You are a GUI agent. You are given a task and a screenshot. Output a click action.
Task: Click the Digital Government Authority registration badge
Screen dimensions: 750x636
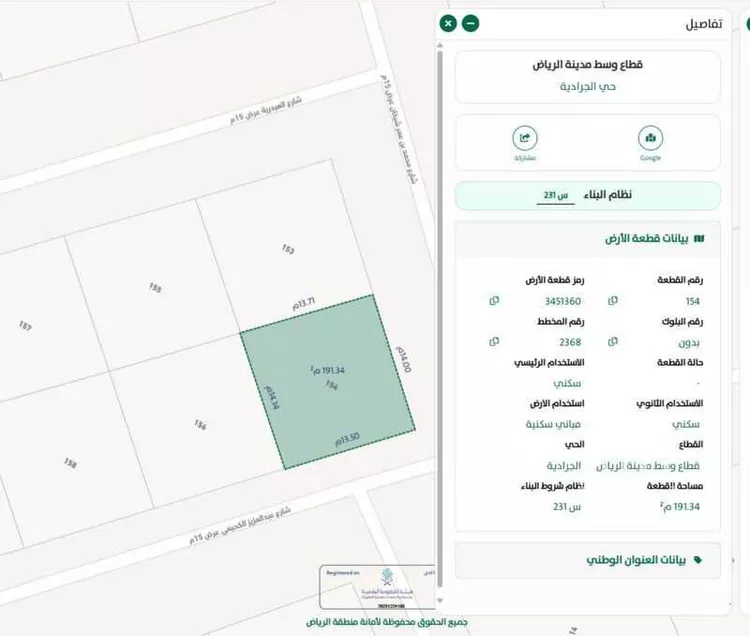(377, 587)
